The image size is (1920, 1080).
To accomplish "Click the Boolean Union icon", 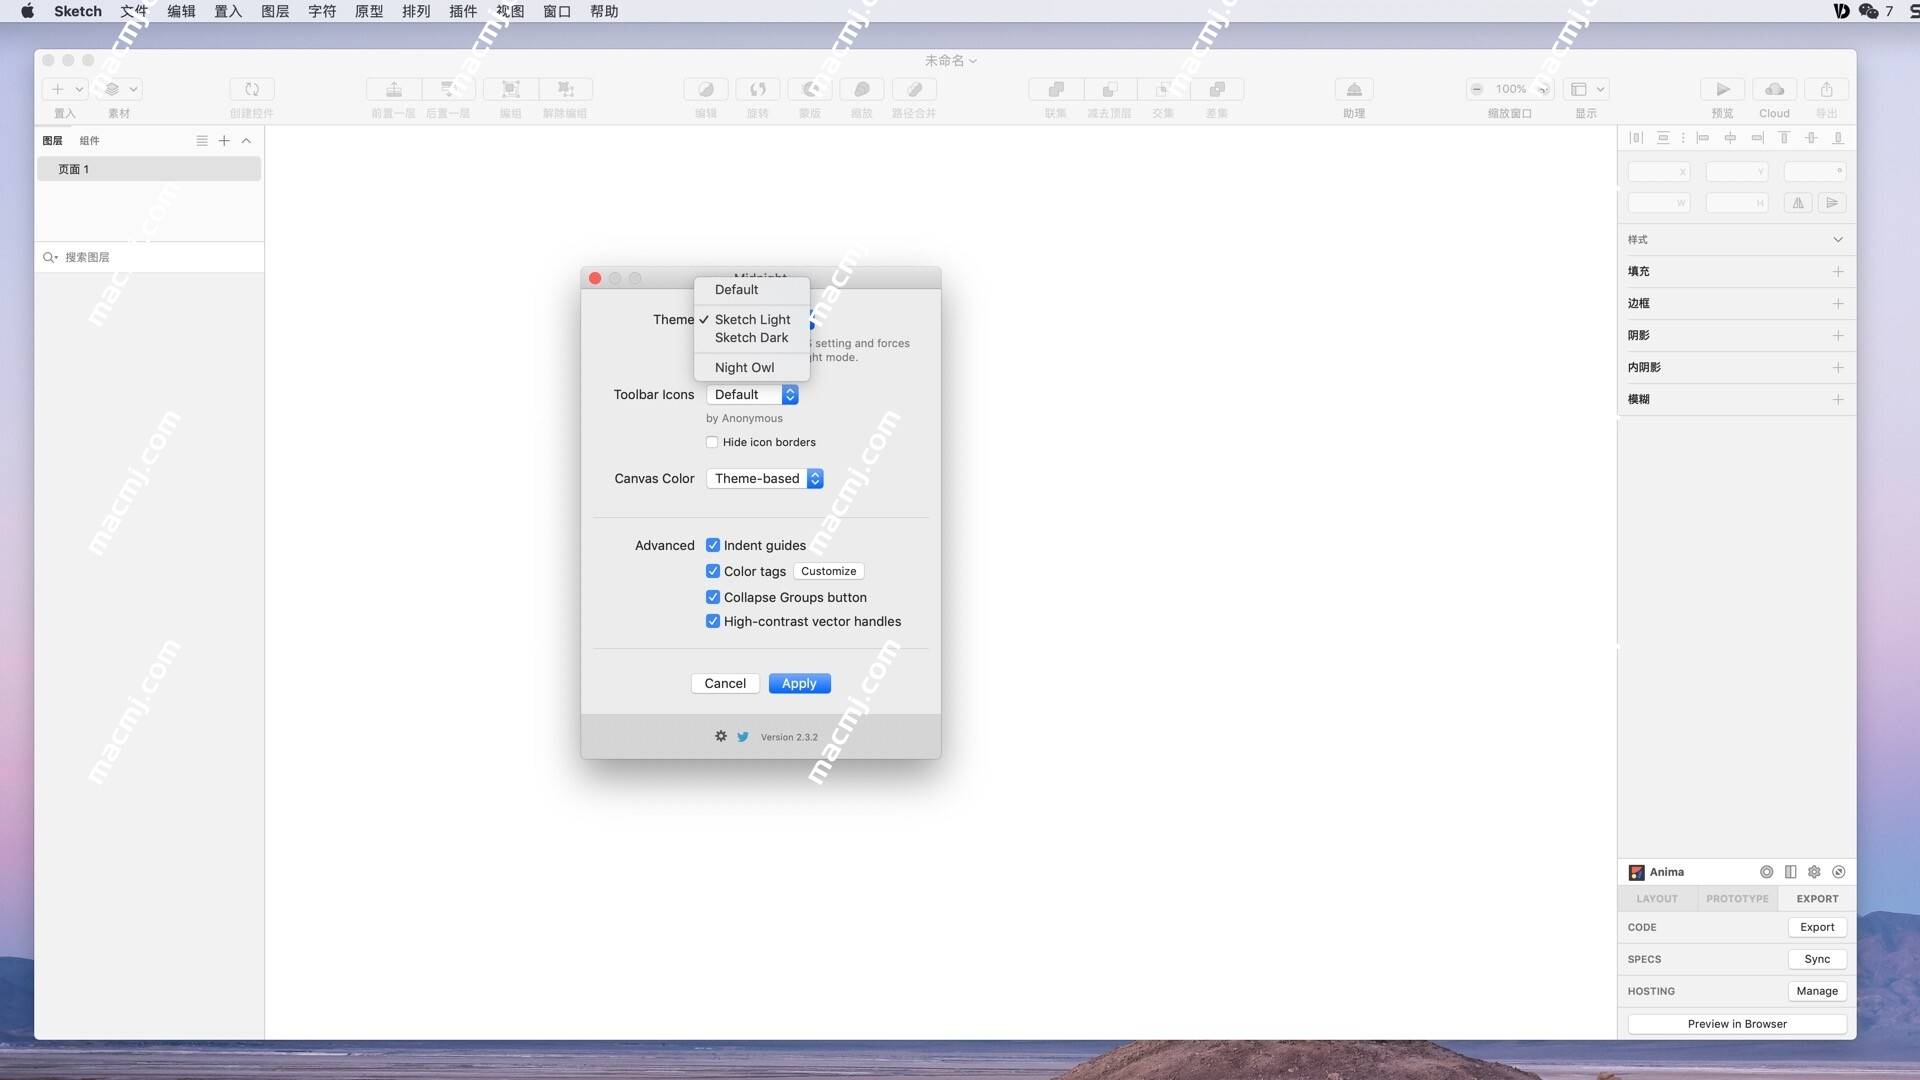I will point(1055,88).
